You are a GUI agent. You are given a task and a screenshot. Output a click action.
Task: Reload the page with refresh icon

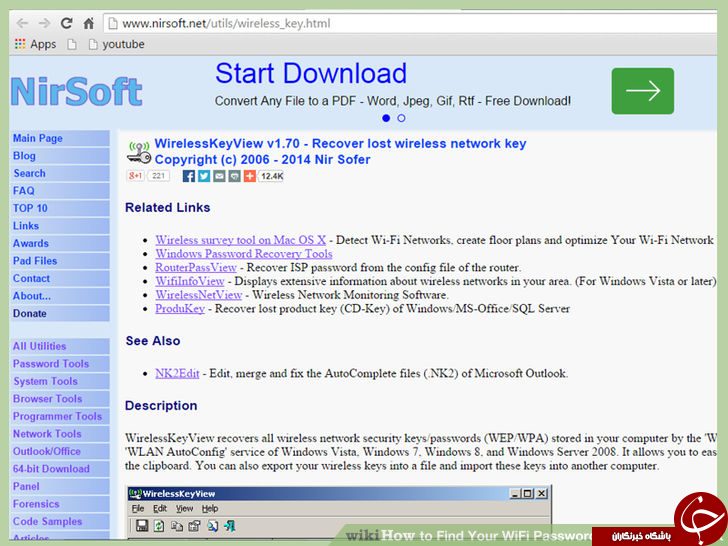pyautogui.click(x=66, y=23)
